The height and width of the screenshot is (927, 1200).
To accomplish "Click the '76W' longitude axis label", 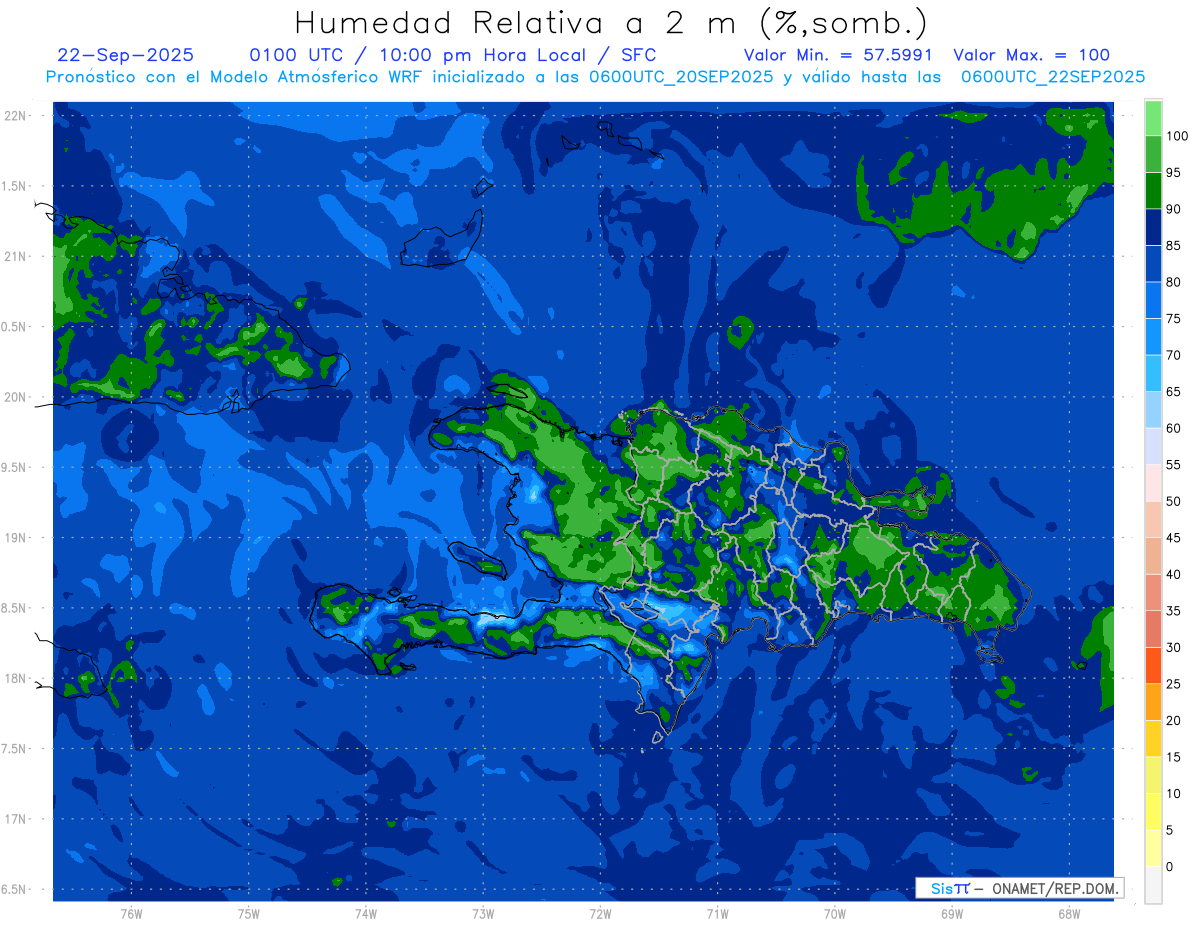I will coord(131,913).
